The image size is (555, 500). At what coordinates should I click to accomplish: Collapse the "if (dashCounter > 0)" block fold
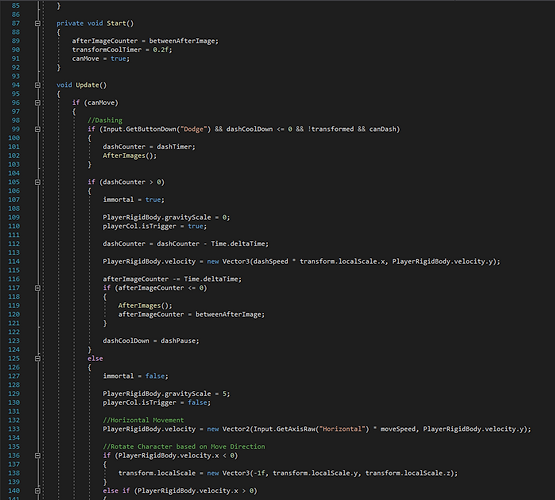click(x=38, y=182)
